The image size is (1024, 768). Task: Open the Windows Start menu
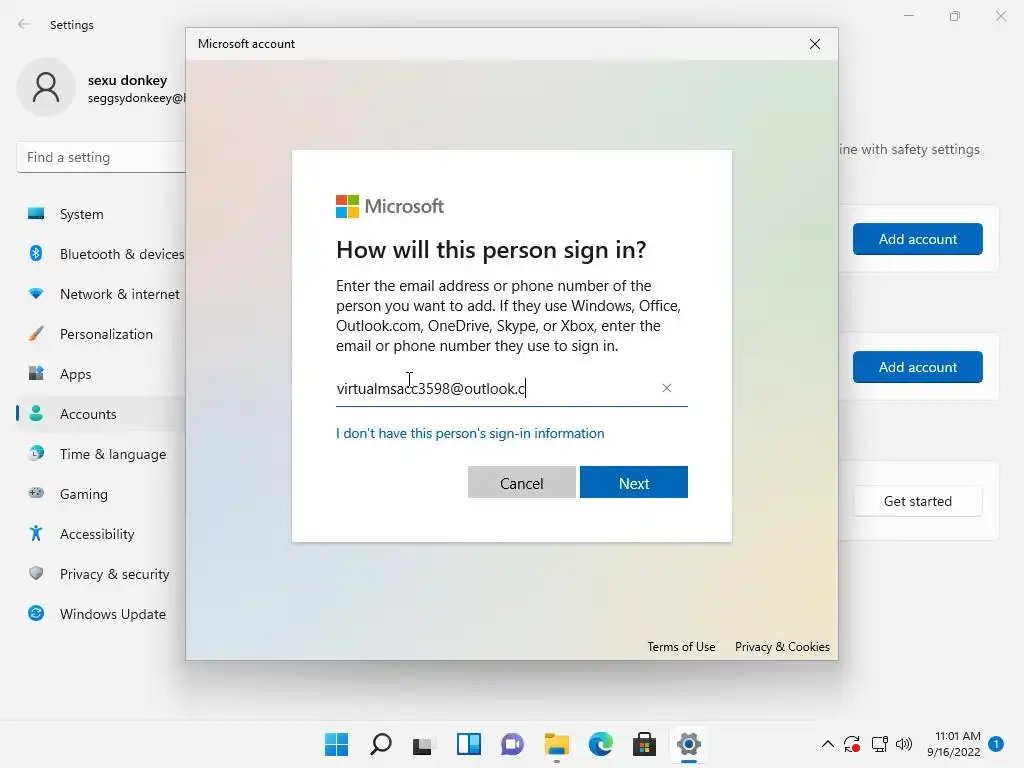tap(336, 744)
